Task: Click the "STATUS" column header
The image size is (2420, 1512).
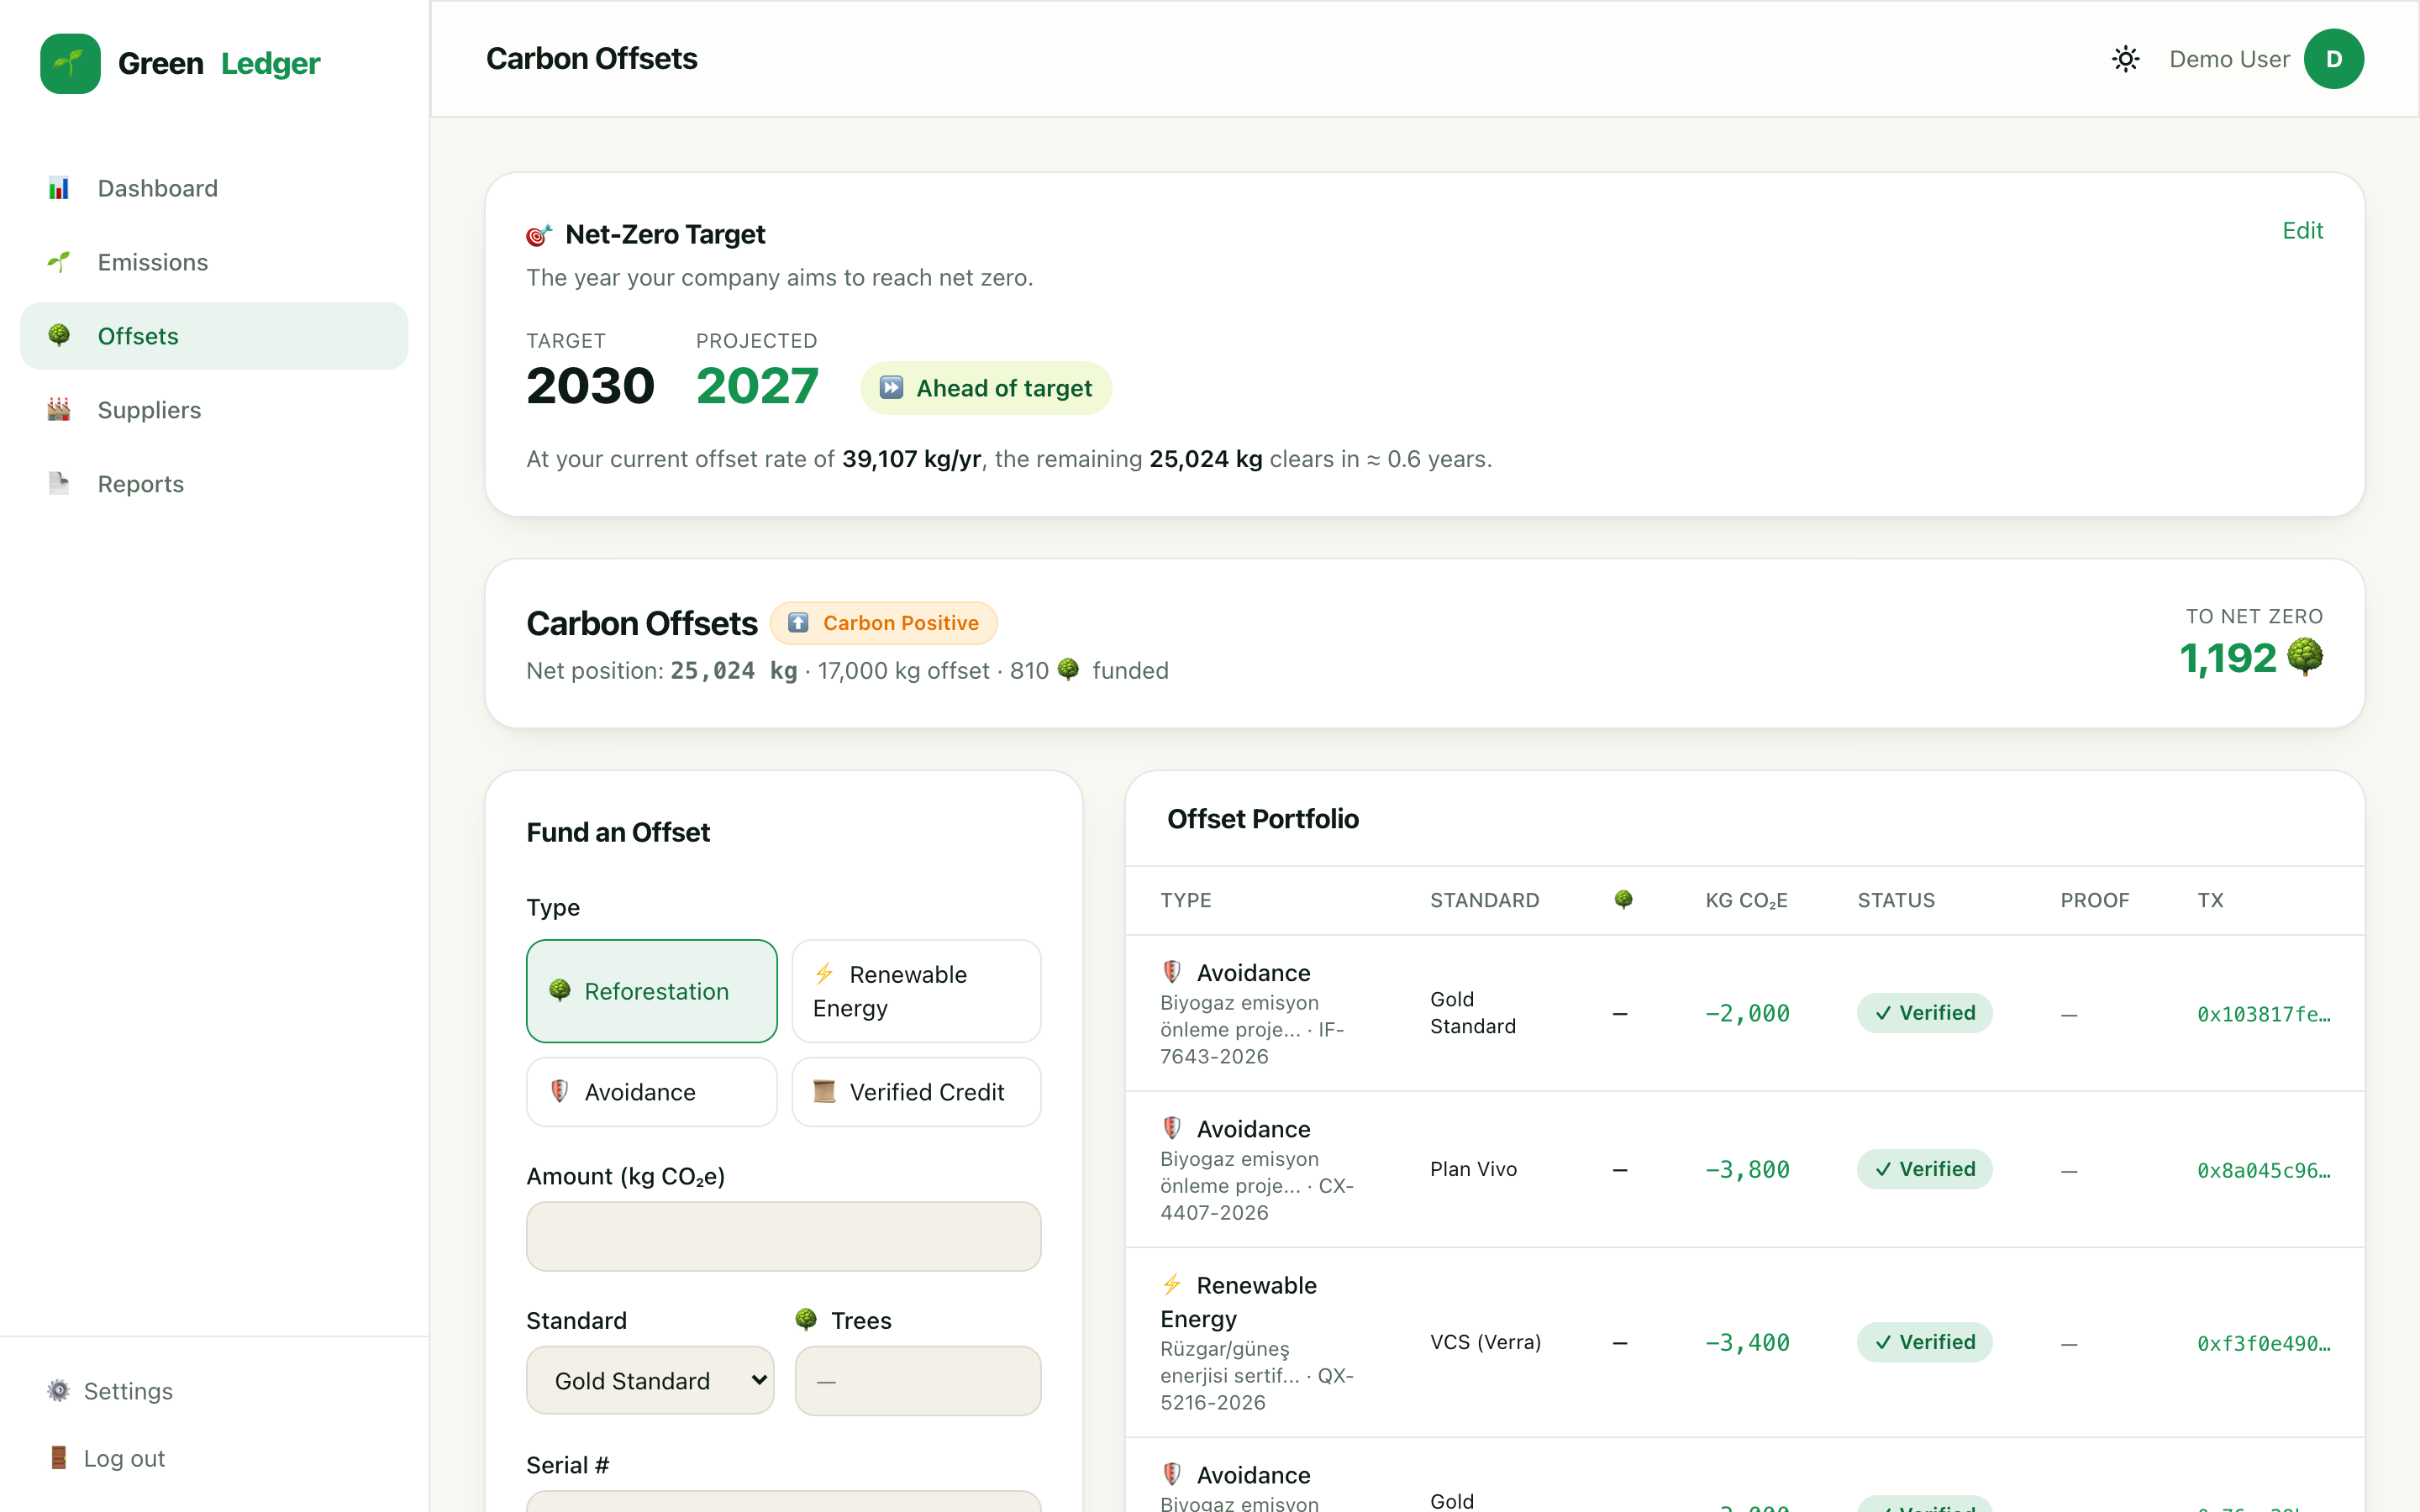Action: 1896,900
